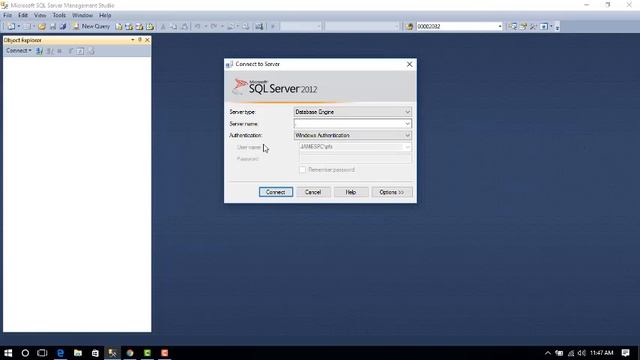Click the Analysis Services XMLA Query icon
This screenshot has height=360, width=640.
(x=150, y=27)
